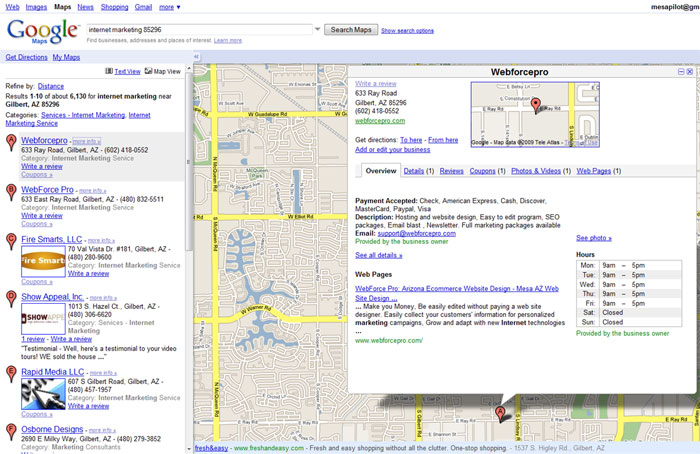Viewport: 700px width, 454px height.
Task: Click Write a review in info window
Action: pyautogui.click(x=375, y=83)
